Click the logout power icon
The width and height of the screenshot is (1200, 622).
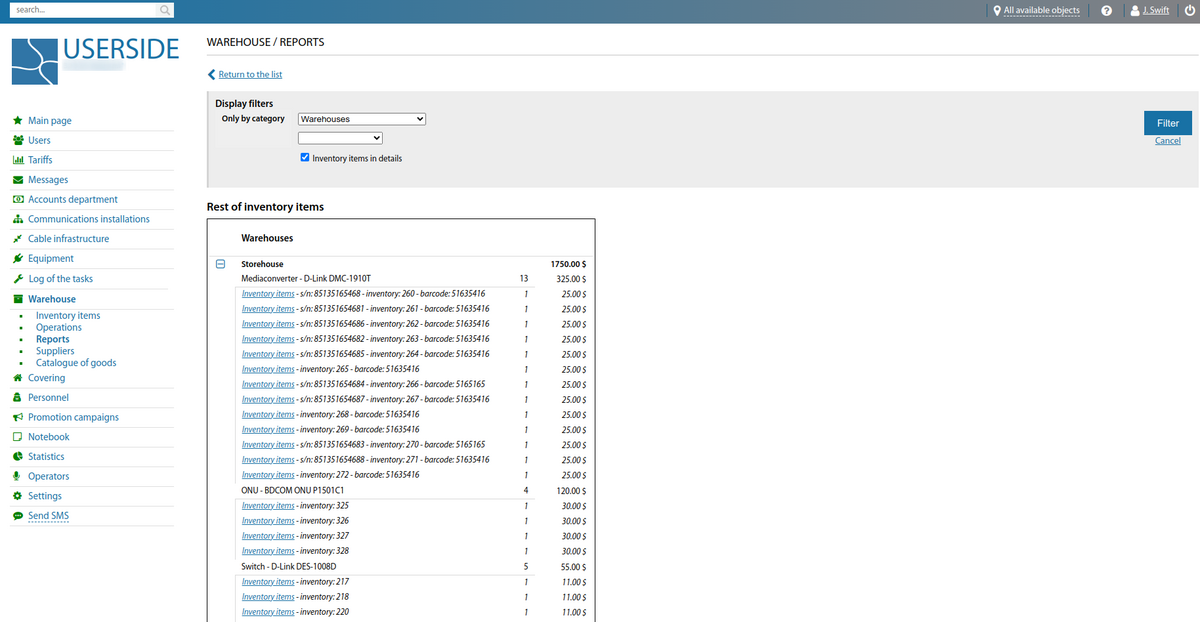(x=1189, y=10)
